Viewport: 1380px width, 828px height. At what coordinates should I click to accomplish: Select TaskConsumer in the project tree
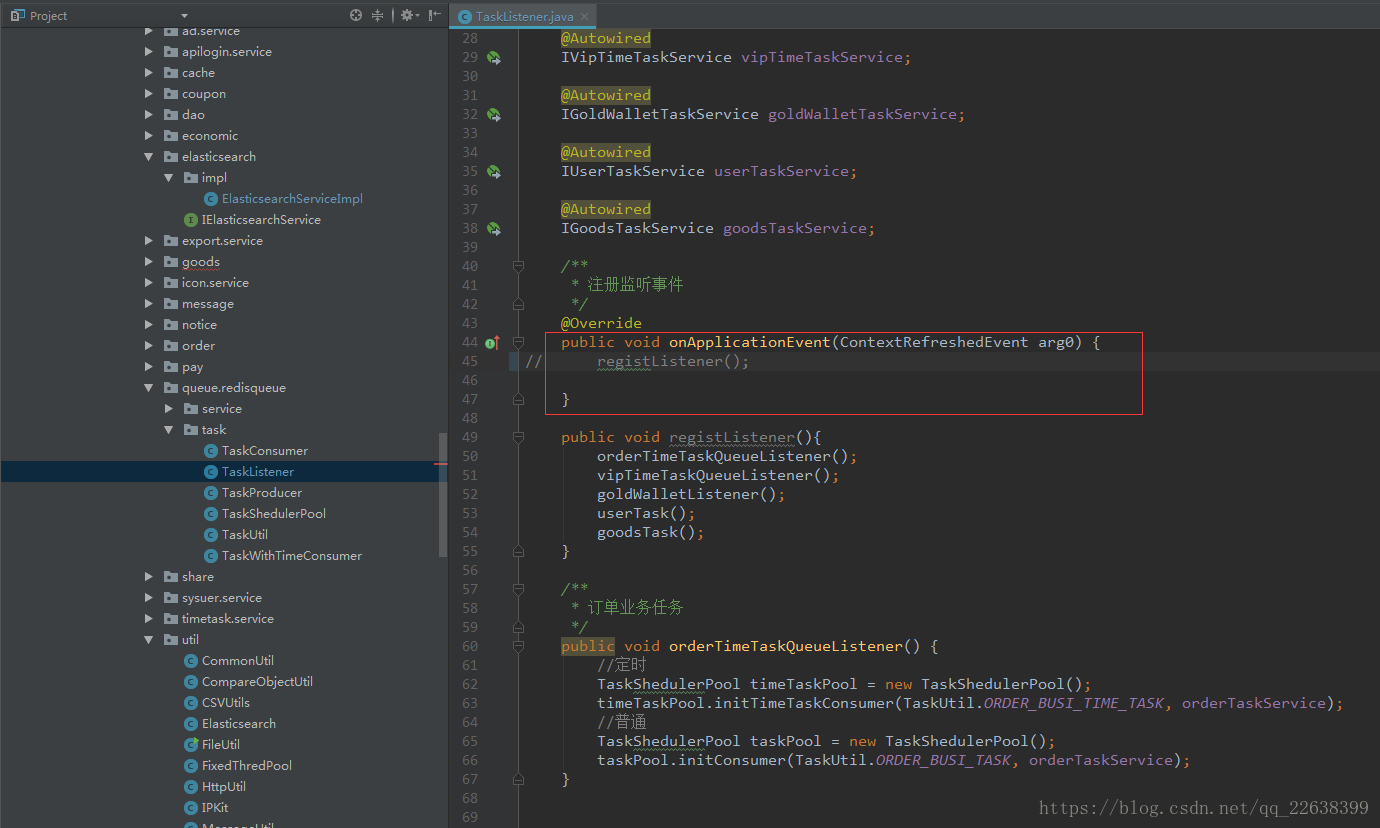click(x=264, y=451)
